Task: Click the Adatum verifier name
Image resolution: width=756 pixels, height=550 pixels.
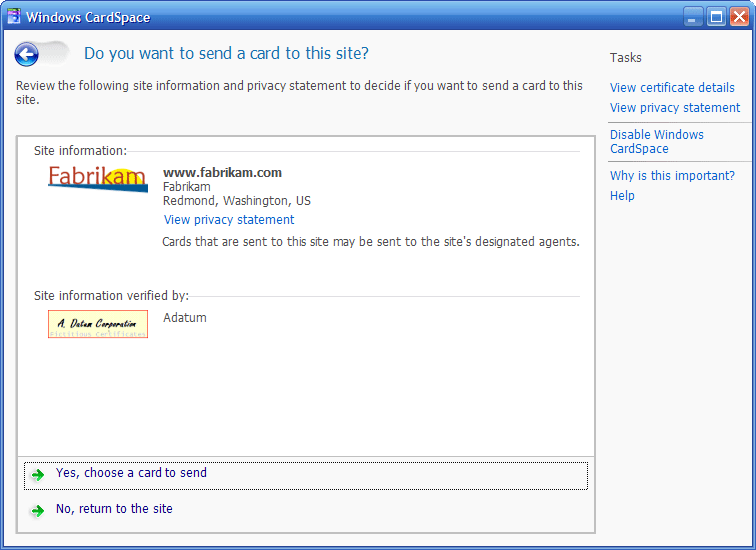Action: 185,318
